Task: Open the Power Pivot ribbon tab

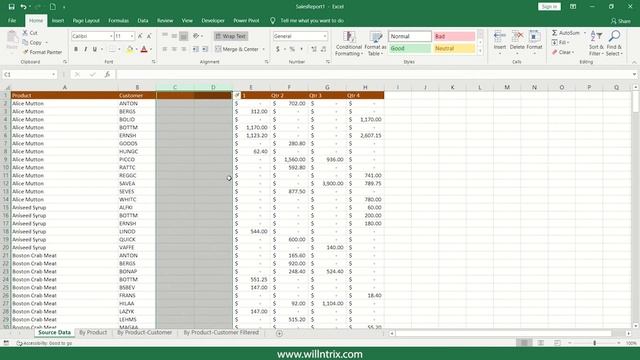Action: pos(246,20)
